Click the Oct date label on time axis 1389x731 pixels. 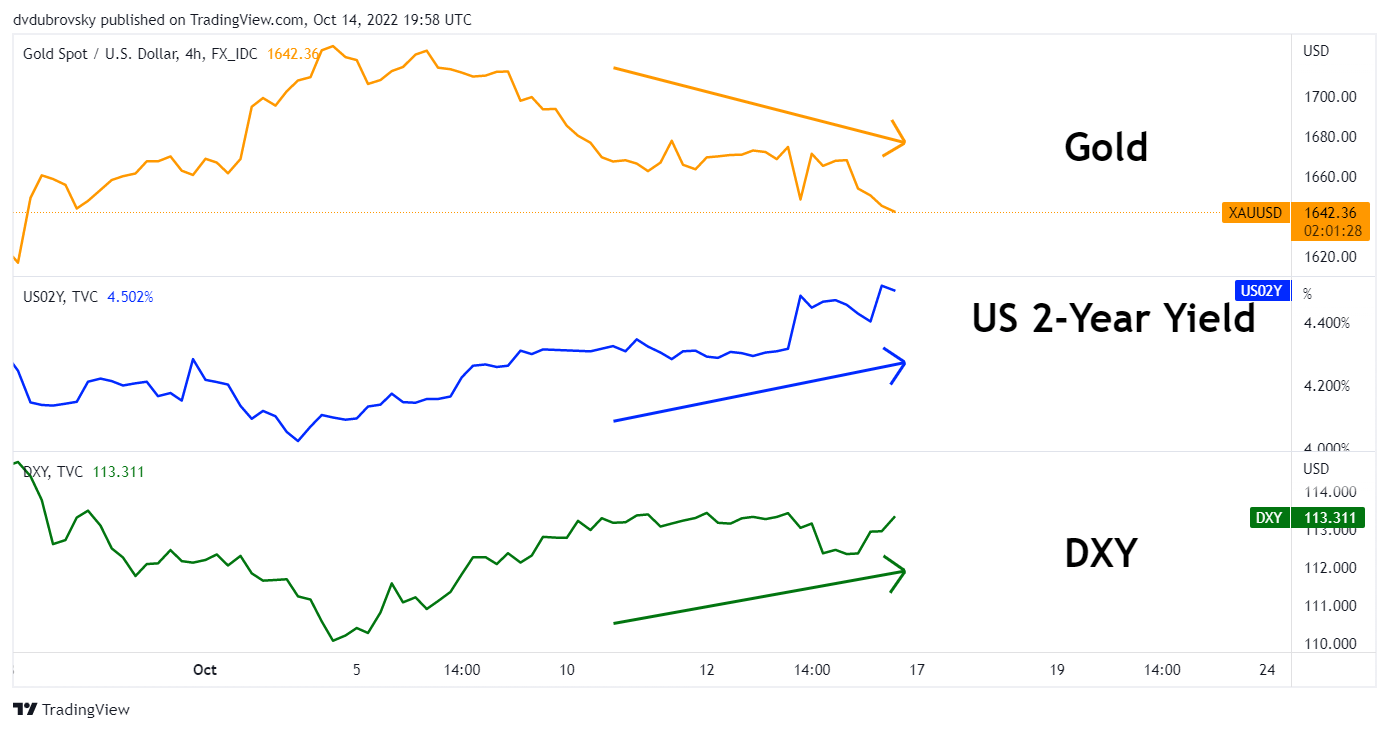[205, 670]
